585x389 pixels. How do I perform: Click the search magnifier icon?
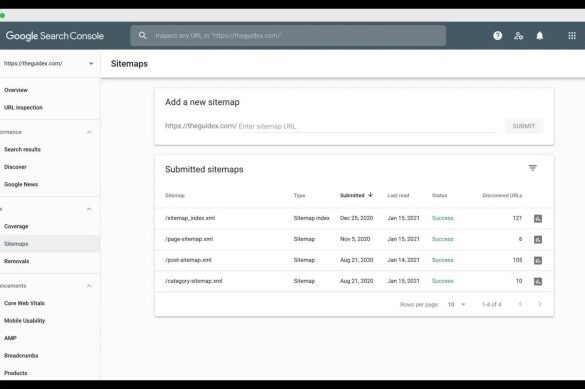click(143, 35)
